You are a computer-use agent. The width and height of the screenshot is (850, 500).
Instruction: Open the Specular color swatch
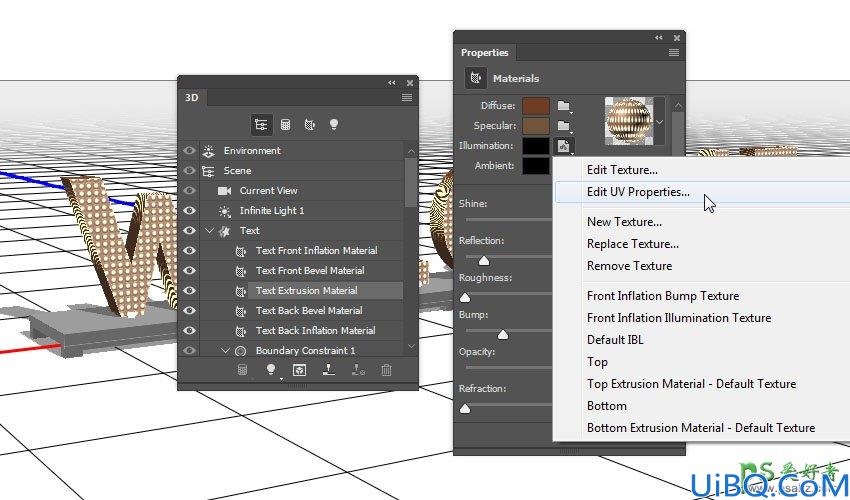point(536,126)
